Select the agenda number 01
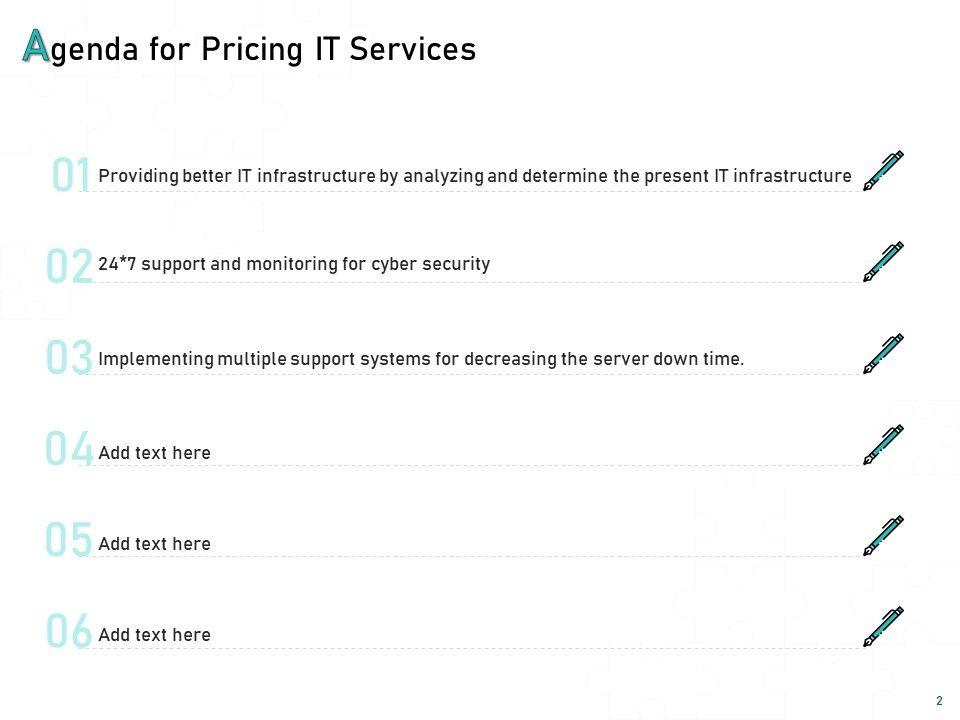 click(x=72, y=176)
